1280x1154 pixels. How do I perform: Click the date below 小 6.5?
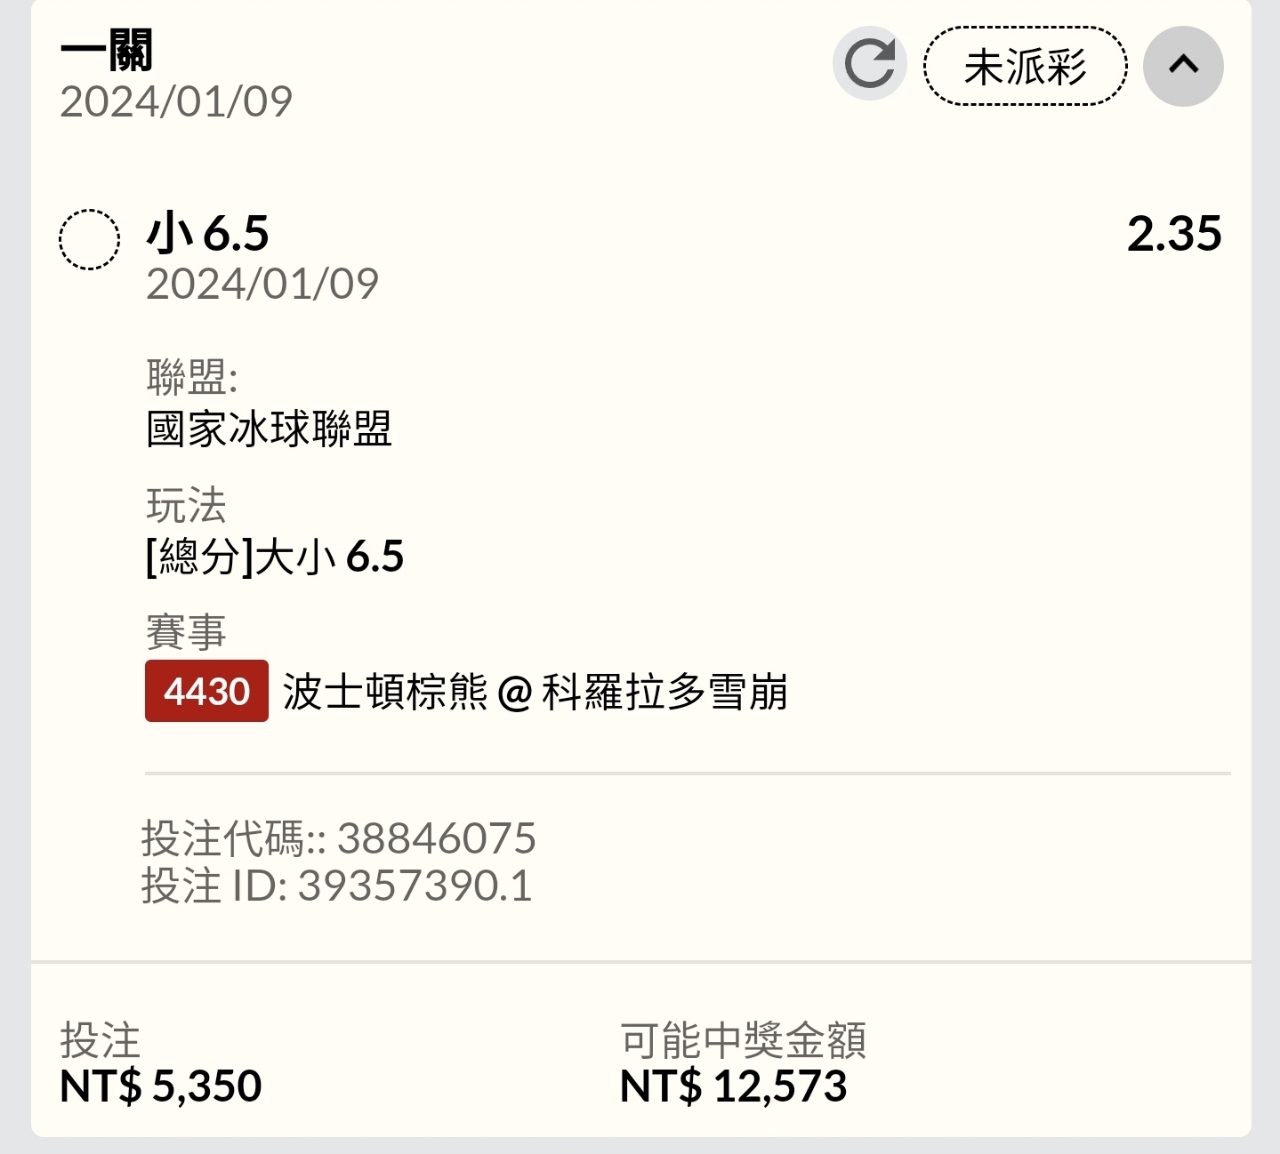[x=262, y=284]
